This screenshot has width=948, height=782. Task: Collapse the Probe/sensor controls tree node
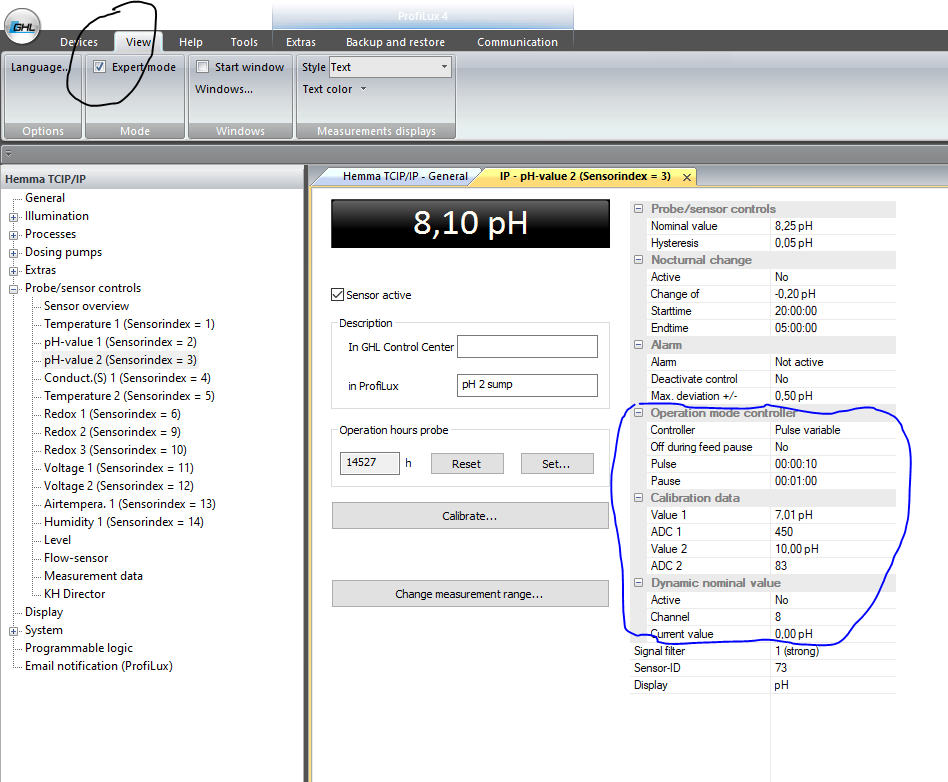coord(13,289)
